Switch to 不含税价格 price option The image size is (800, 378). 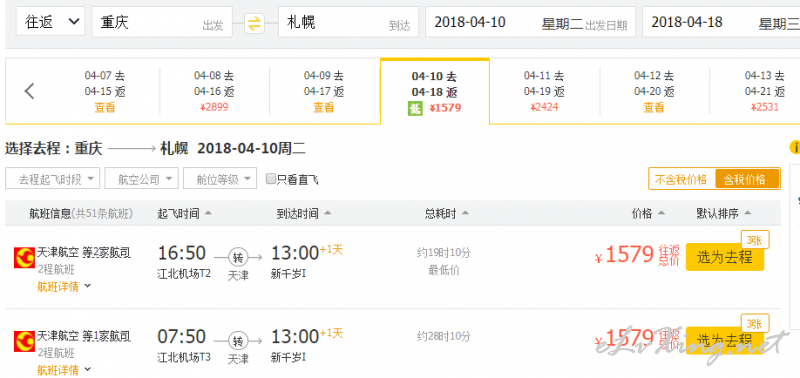click(x=682, y=179)
